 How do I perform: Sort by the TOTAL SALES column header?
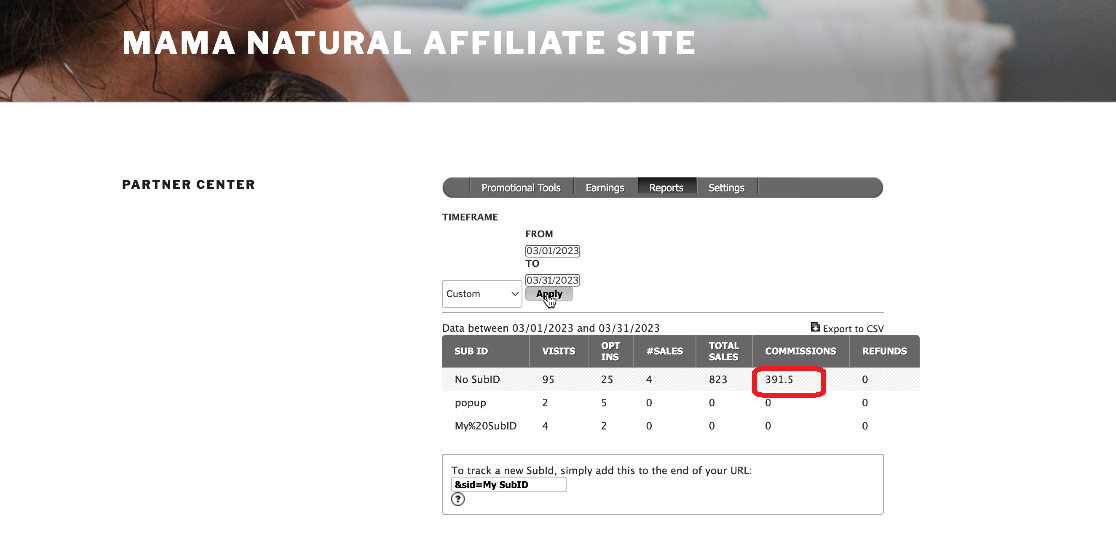coord(724,352)
